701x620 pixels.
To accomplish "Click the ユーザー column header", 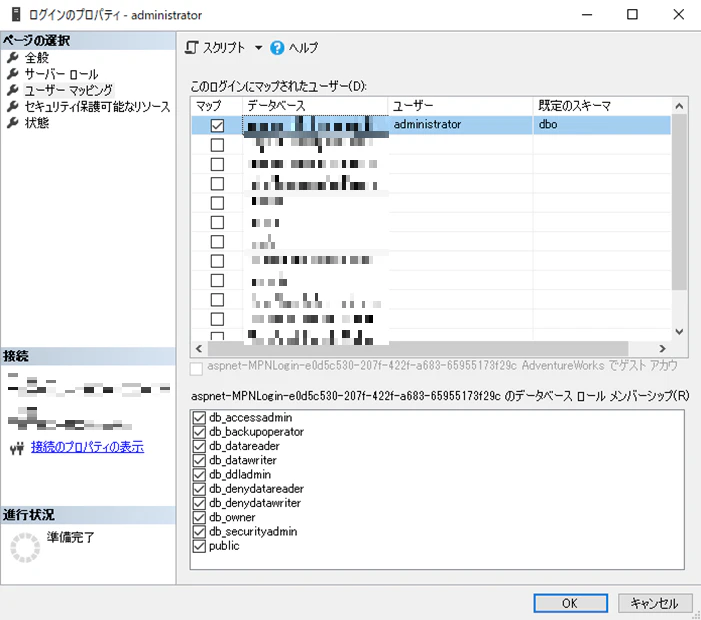I will pyautogui.click(x=460, y=106).
